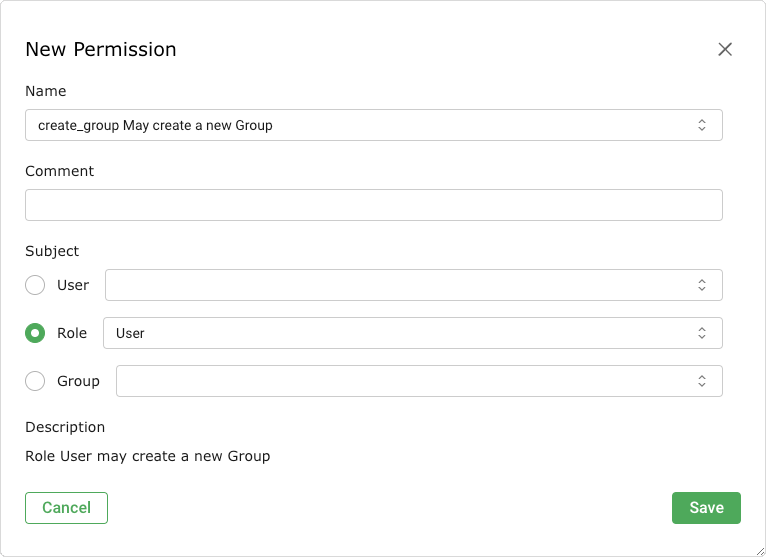Focus the Comment text field
Screen dimensions: 766x557
(373, 205)
